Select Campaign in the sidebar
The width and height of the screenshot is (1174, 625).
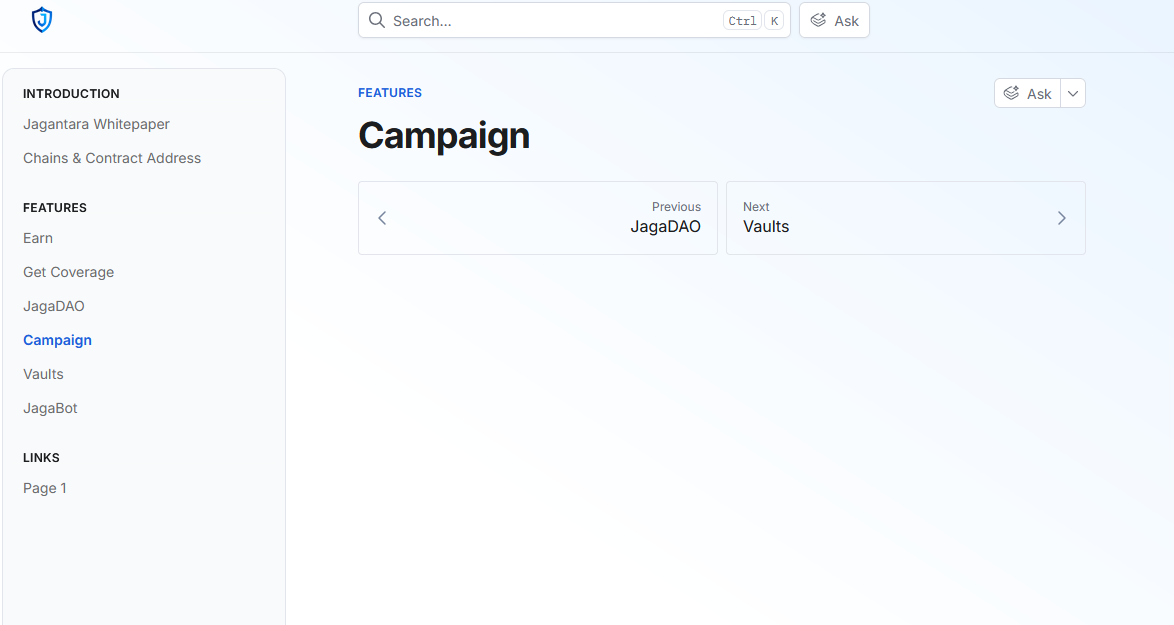tap(57, 340)
